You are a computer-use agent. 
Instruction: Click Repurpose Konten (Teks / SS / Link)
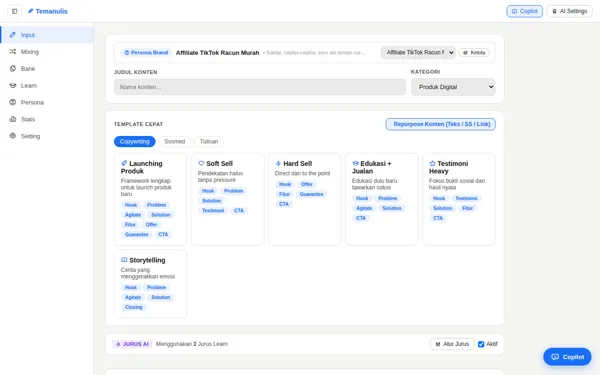point(441,124)
